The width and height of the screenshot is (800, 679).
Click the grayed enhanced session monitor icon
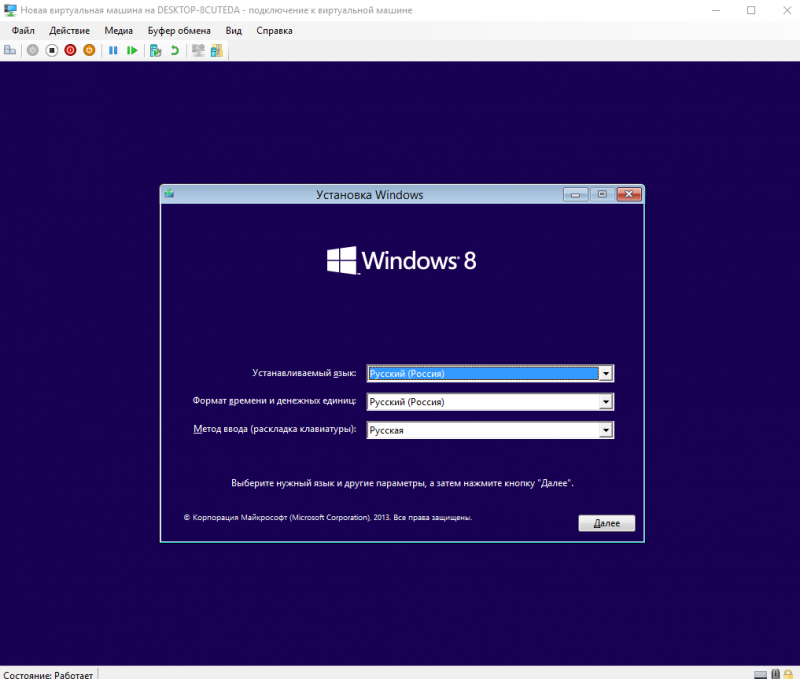(x=198, y=50)
